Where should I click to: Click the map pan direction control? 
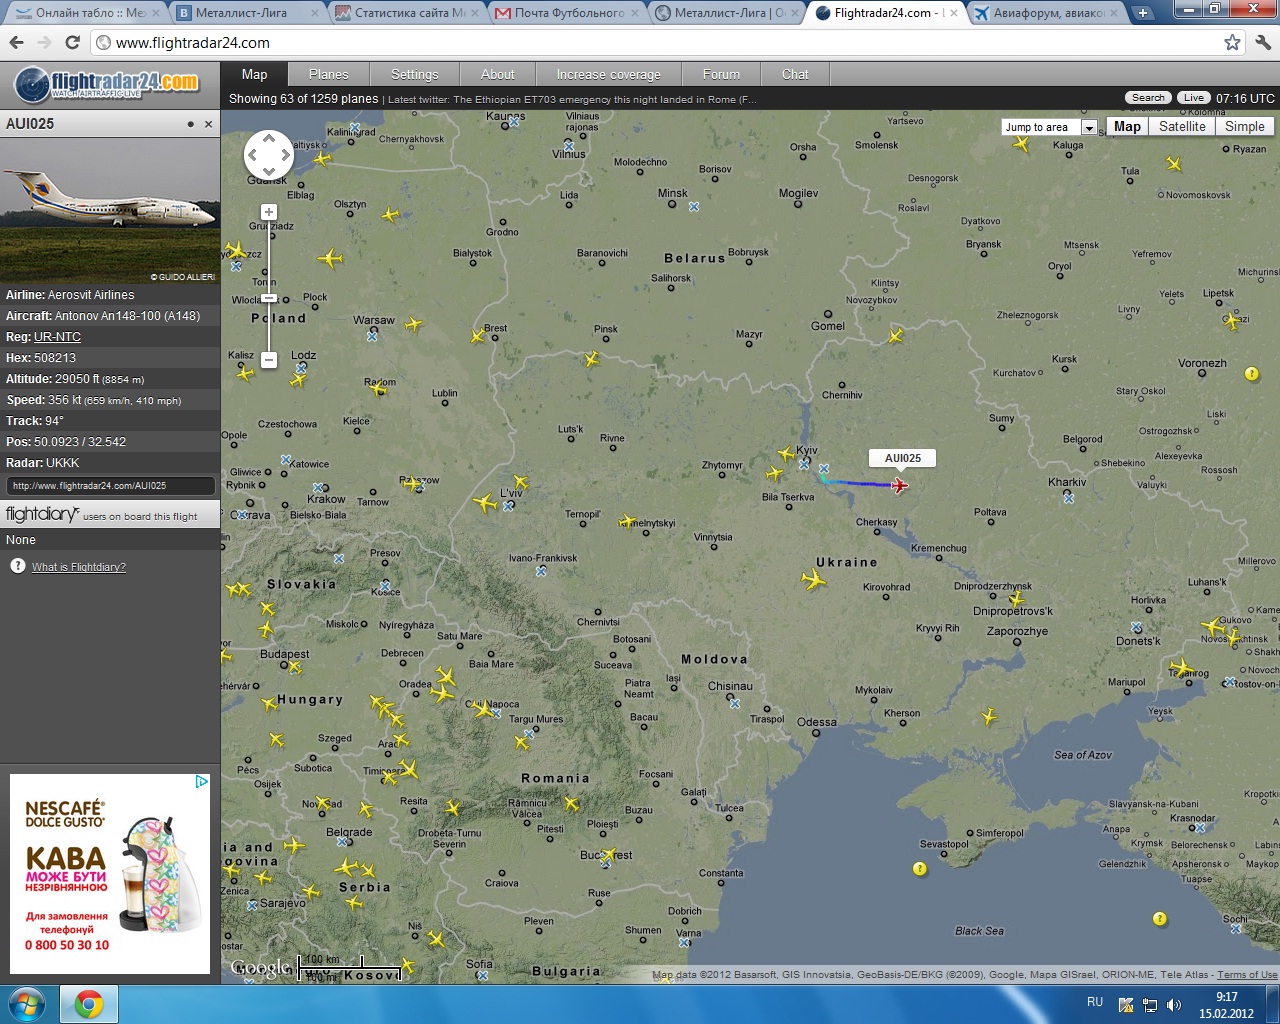tap(269, 155)
